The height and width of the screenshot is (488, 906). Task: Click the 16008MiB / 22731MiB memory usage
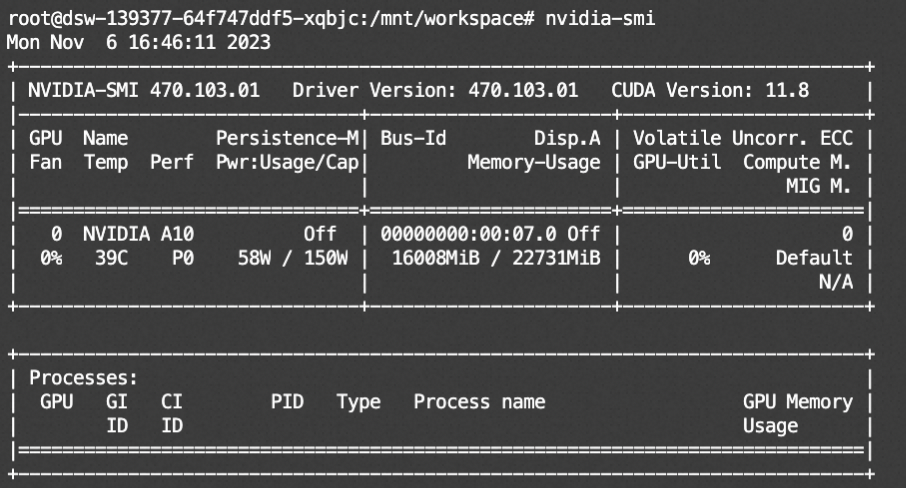pyautogui.click(x=491, y=257)
